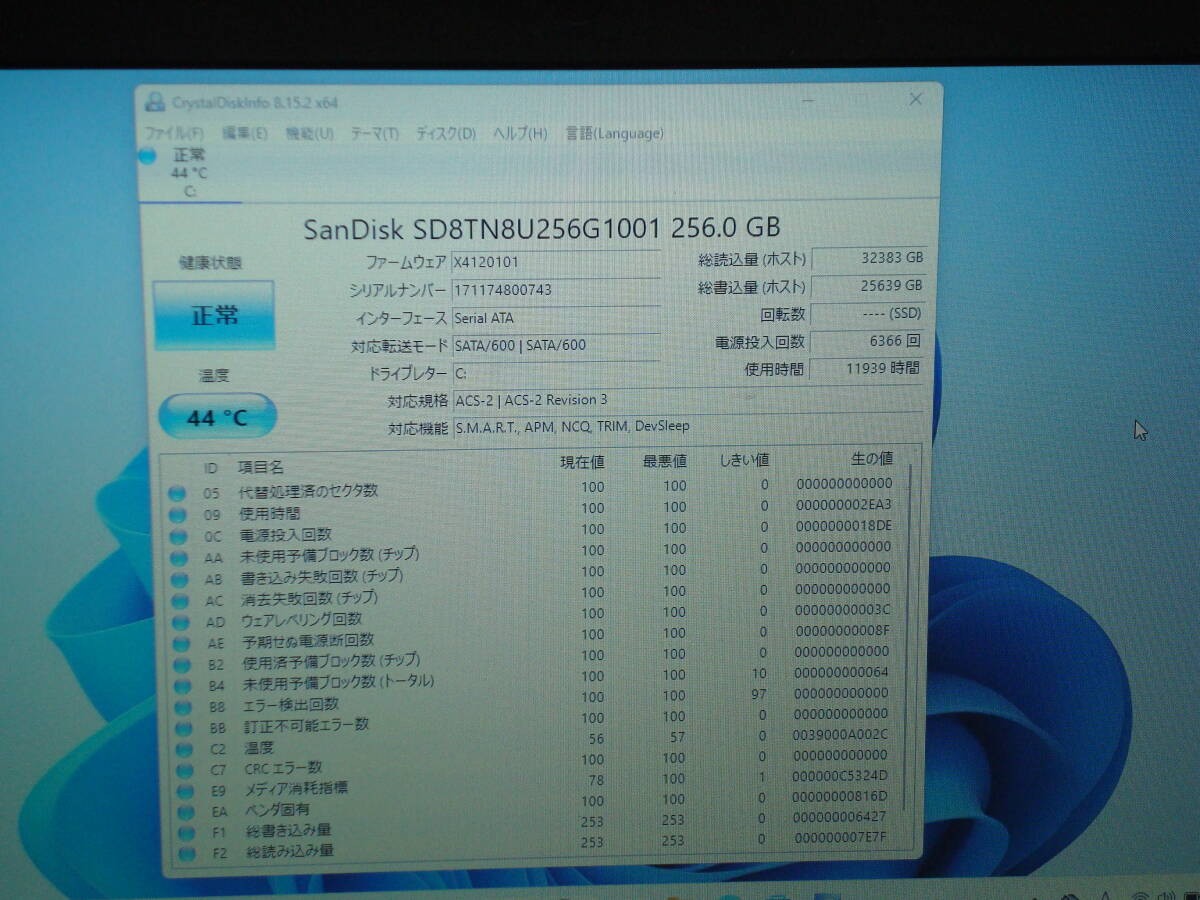Click status circle for ID C2 温度
This screenshot has width=1200, height=900.
click(182, 749)
